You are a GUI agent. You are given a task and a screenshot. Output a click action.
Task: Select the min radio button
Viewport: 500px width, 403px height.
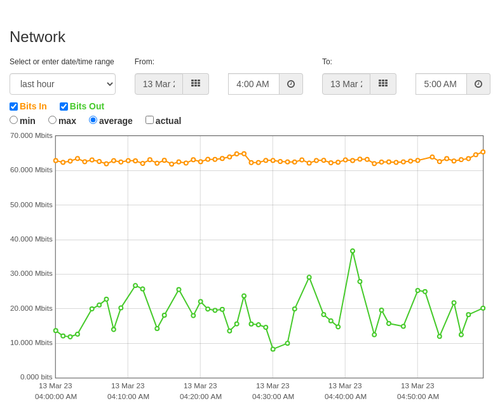[13, 120]
